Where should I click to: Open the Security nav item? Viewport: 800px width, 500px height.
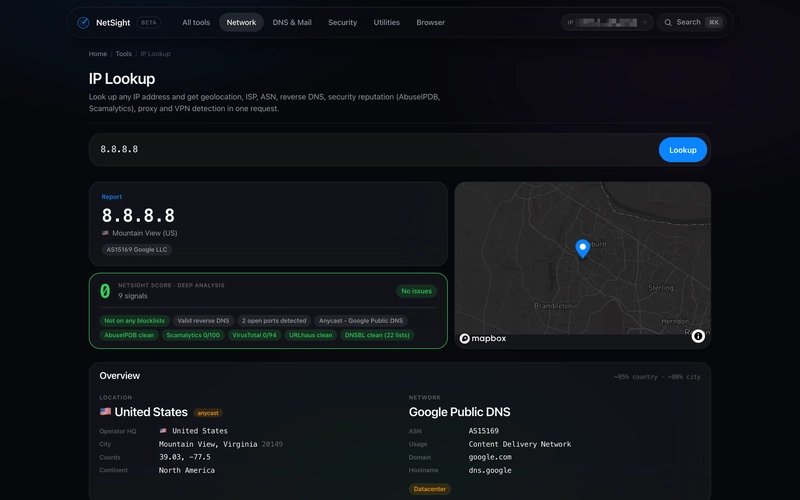[342, 22]
